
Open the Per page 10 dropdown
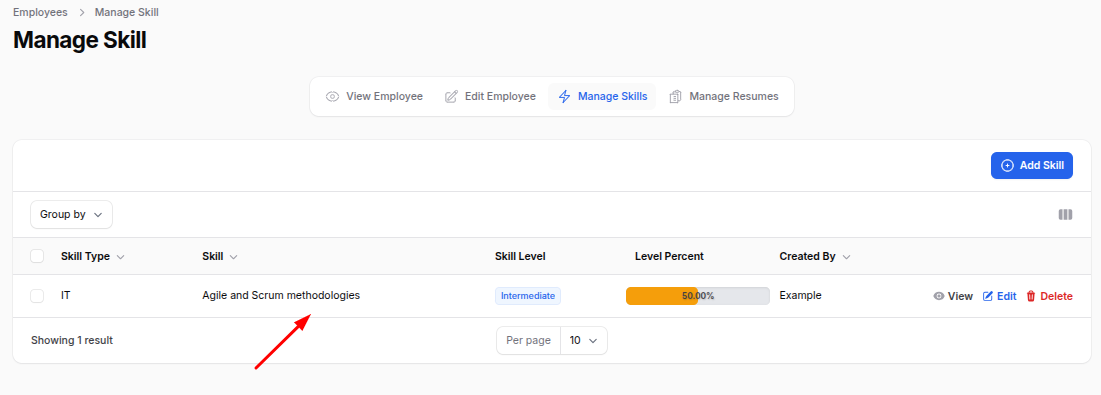584,340
